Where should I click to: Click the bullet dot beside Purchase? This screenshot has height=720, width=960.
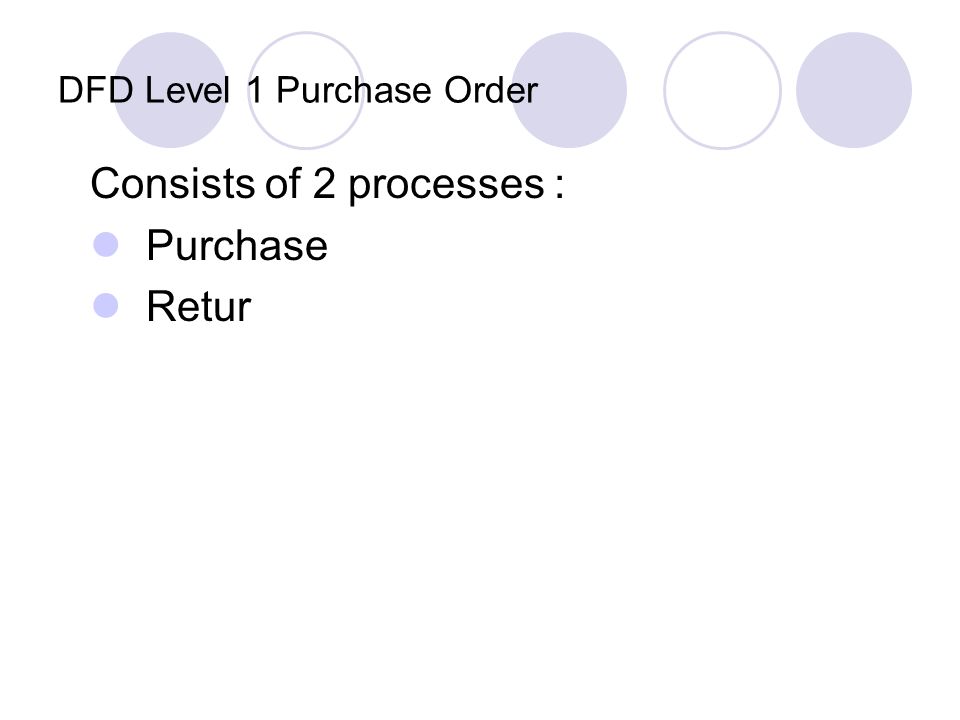[105, 244]
